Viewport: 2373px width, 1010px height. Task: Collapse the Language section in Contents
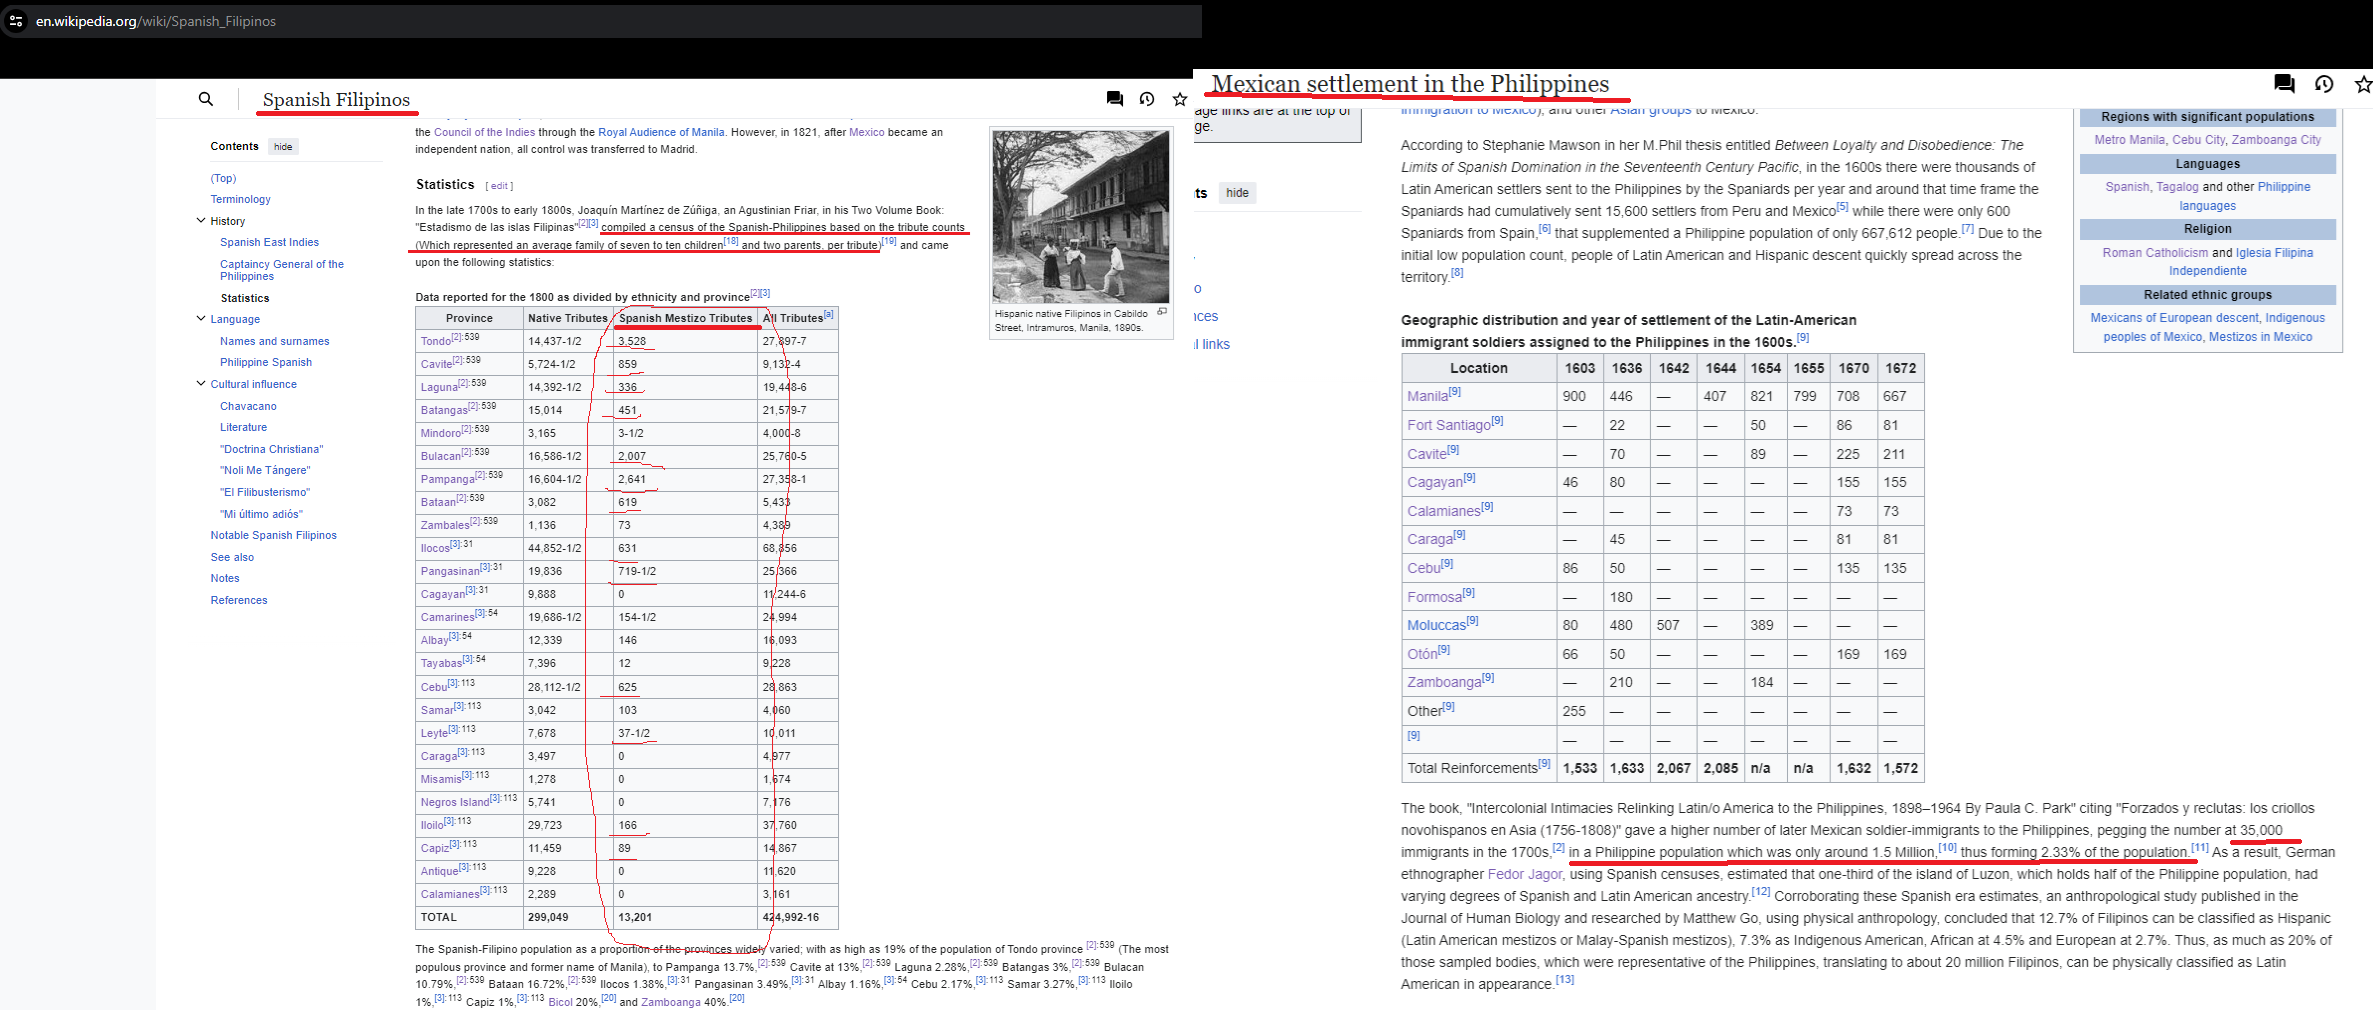click(201, 319)
